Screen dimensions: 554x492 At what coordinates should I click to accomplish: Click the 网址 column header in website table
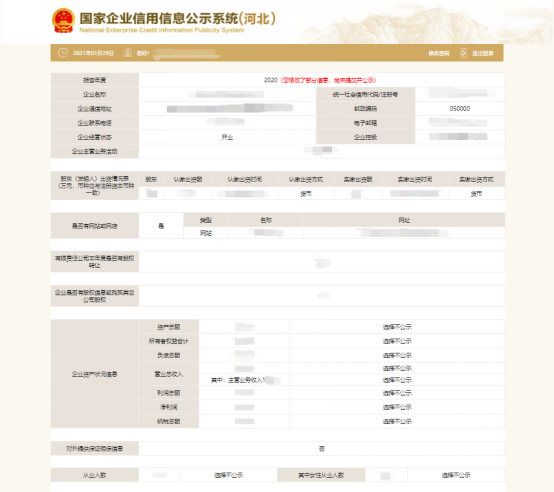coord(404,220)
